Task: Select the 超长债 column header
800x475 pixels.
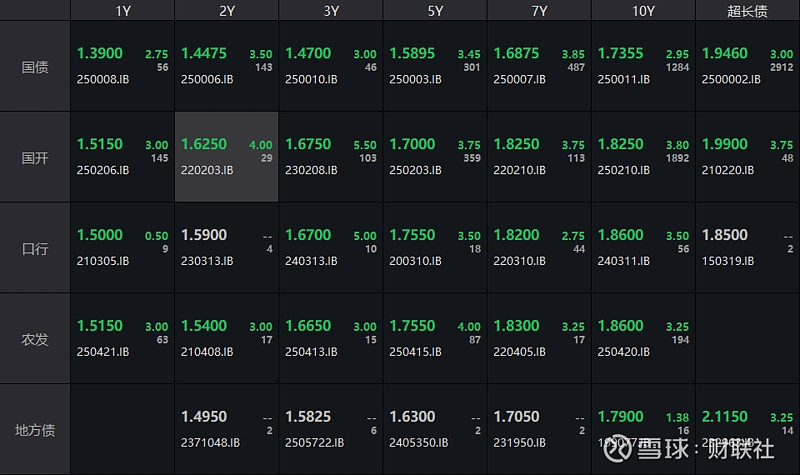Action: coord(747,10)
